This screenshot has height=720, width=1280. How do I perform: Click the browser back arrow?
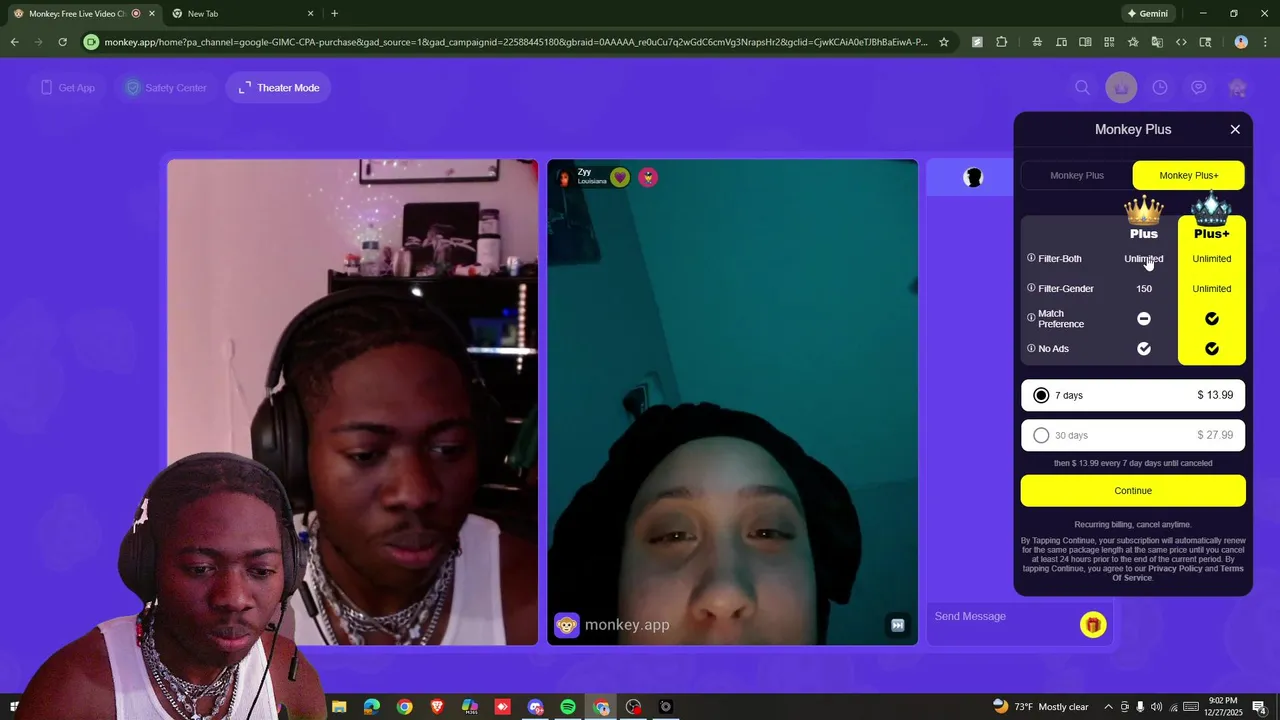click(x=15, y=42)
